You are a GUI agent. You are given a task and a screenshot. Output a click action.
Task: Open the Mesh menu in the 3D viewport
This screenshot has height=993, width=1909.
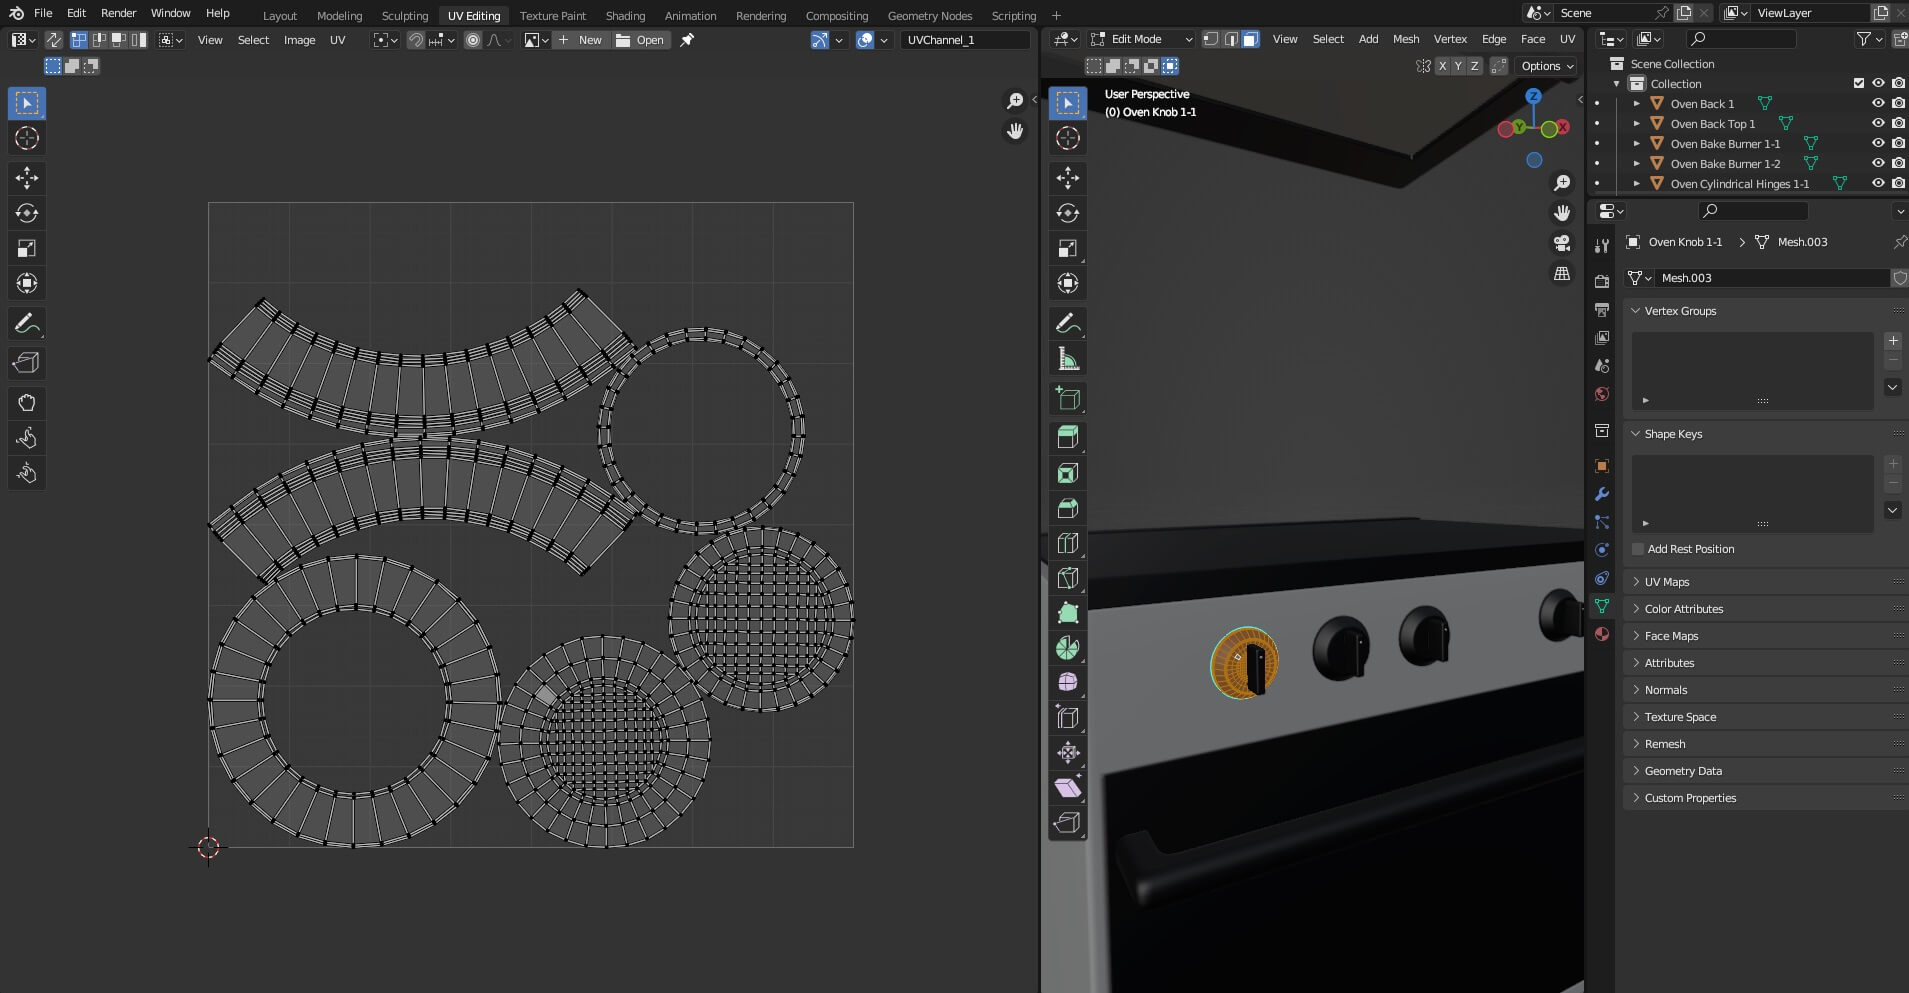pyautogui.click(x=1406, y=39)
